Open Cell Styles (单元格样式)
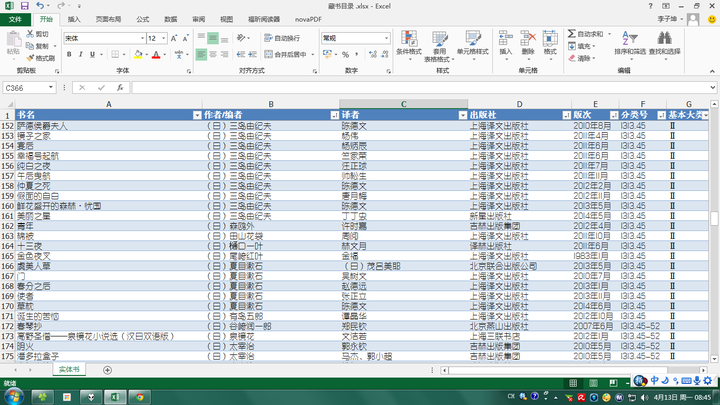This screenshot has height=405, width=720. [472, 44]
